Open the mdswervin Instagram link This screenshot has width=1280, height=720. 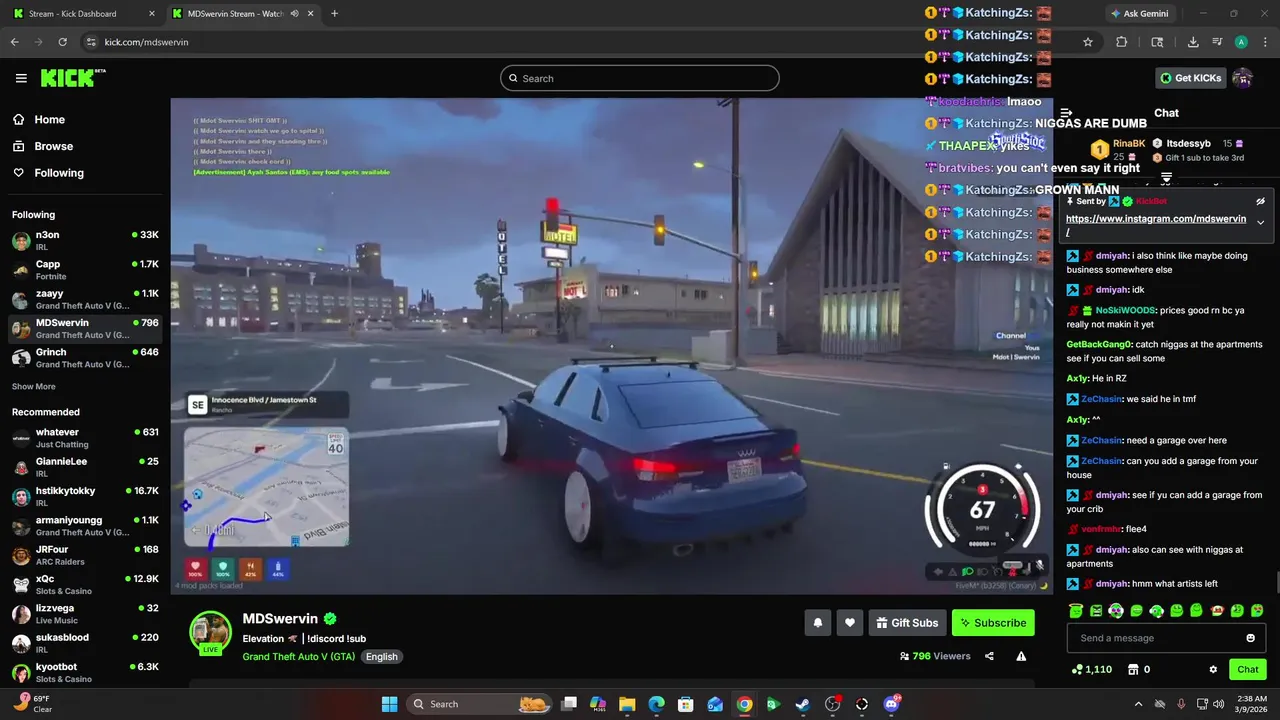[x=1156, y=219]
